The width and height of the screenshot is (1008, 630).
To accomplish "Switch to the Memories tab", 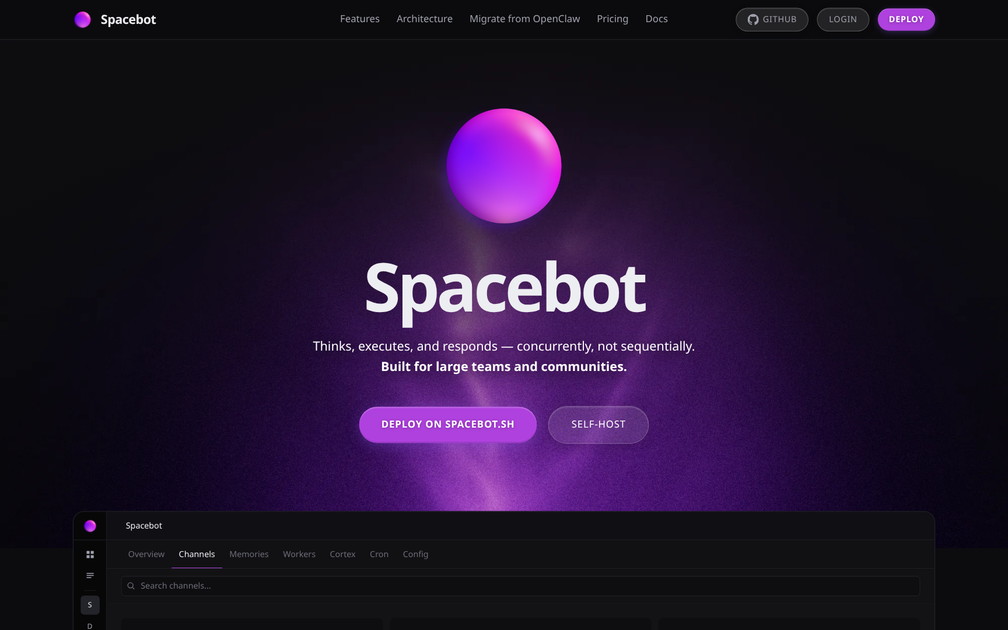I will (249, 554).
